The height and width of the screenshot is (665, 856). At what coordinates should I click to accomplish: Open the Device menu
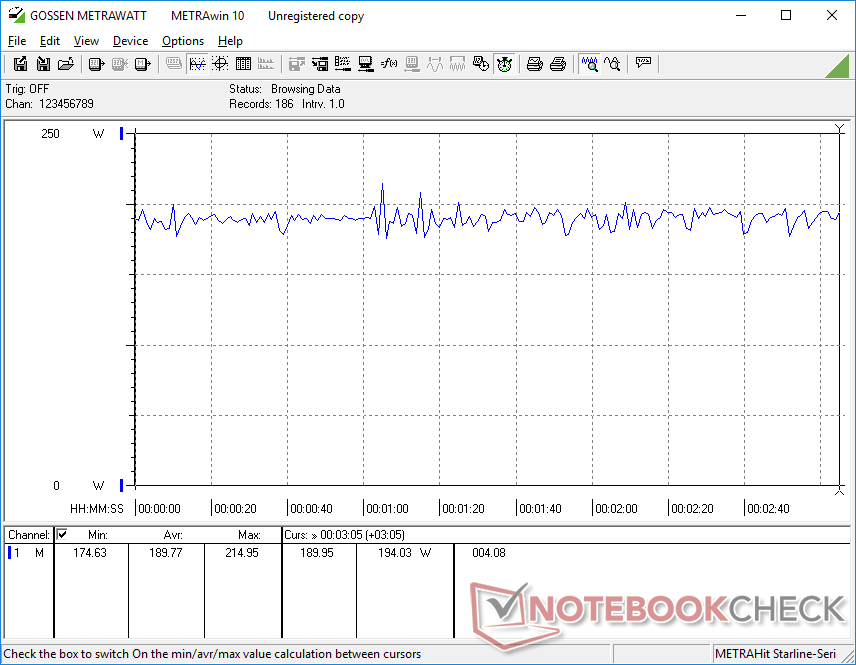click(130, 41)
